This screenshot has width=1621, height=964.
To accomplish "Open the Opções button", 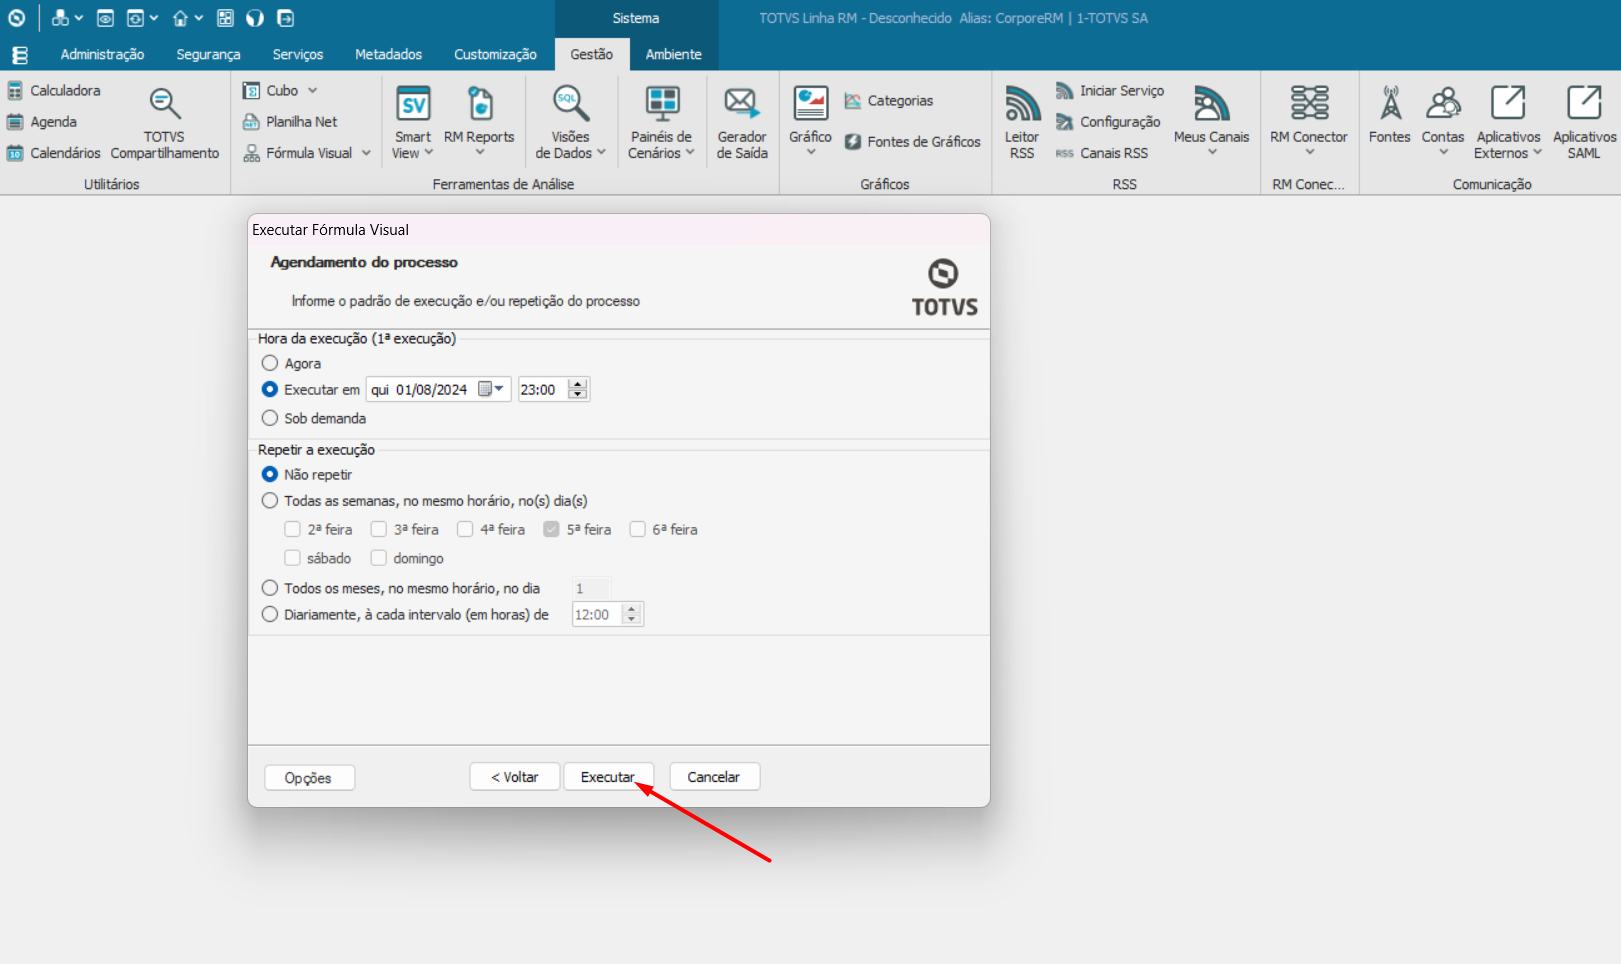I will click(309, 778).
